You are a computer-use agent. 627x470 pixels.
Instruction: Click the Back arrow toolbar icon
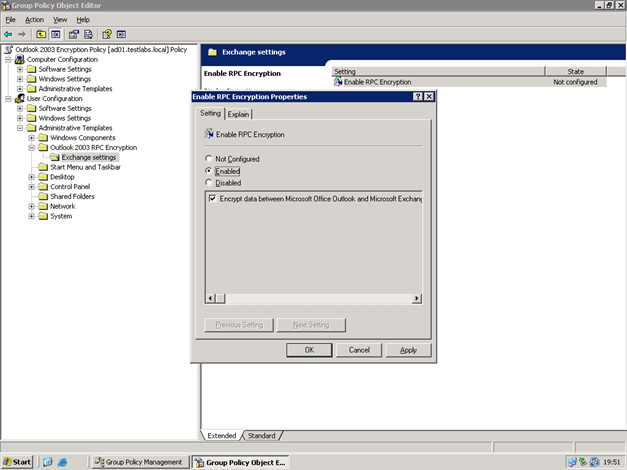(x=8, y=34)
